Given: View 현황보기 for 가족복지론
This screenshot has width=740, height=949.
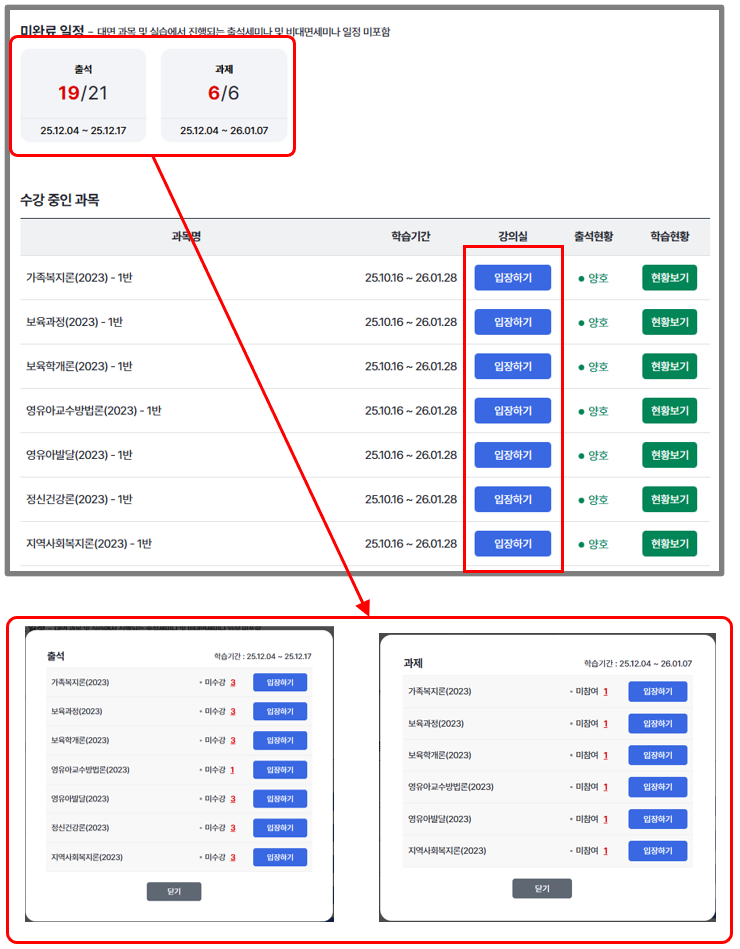Looking at the screenshot, I should point(669,278).
